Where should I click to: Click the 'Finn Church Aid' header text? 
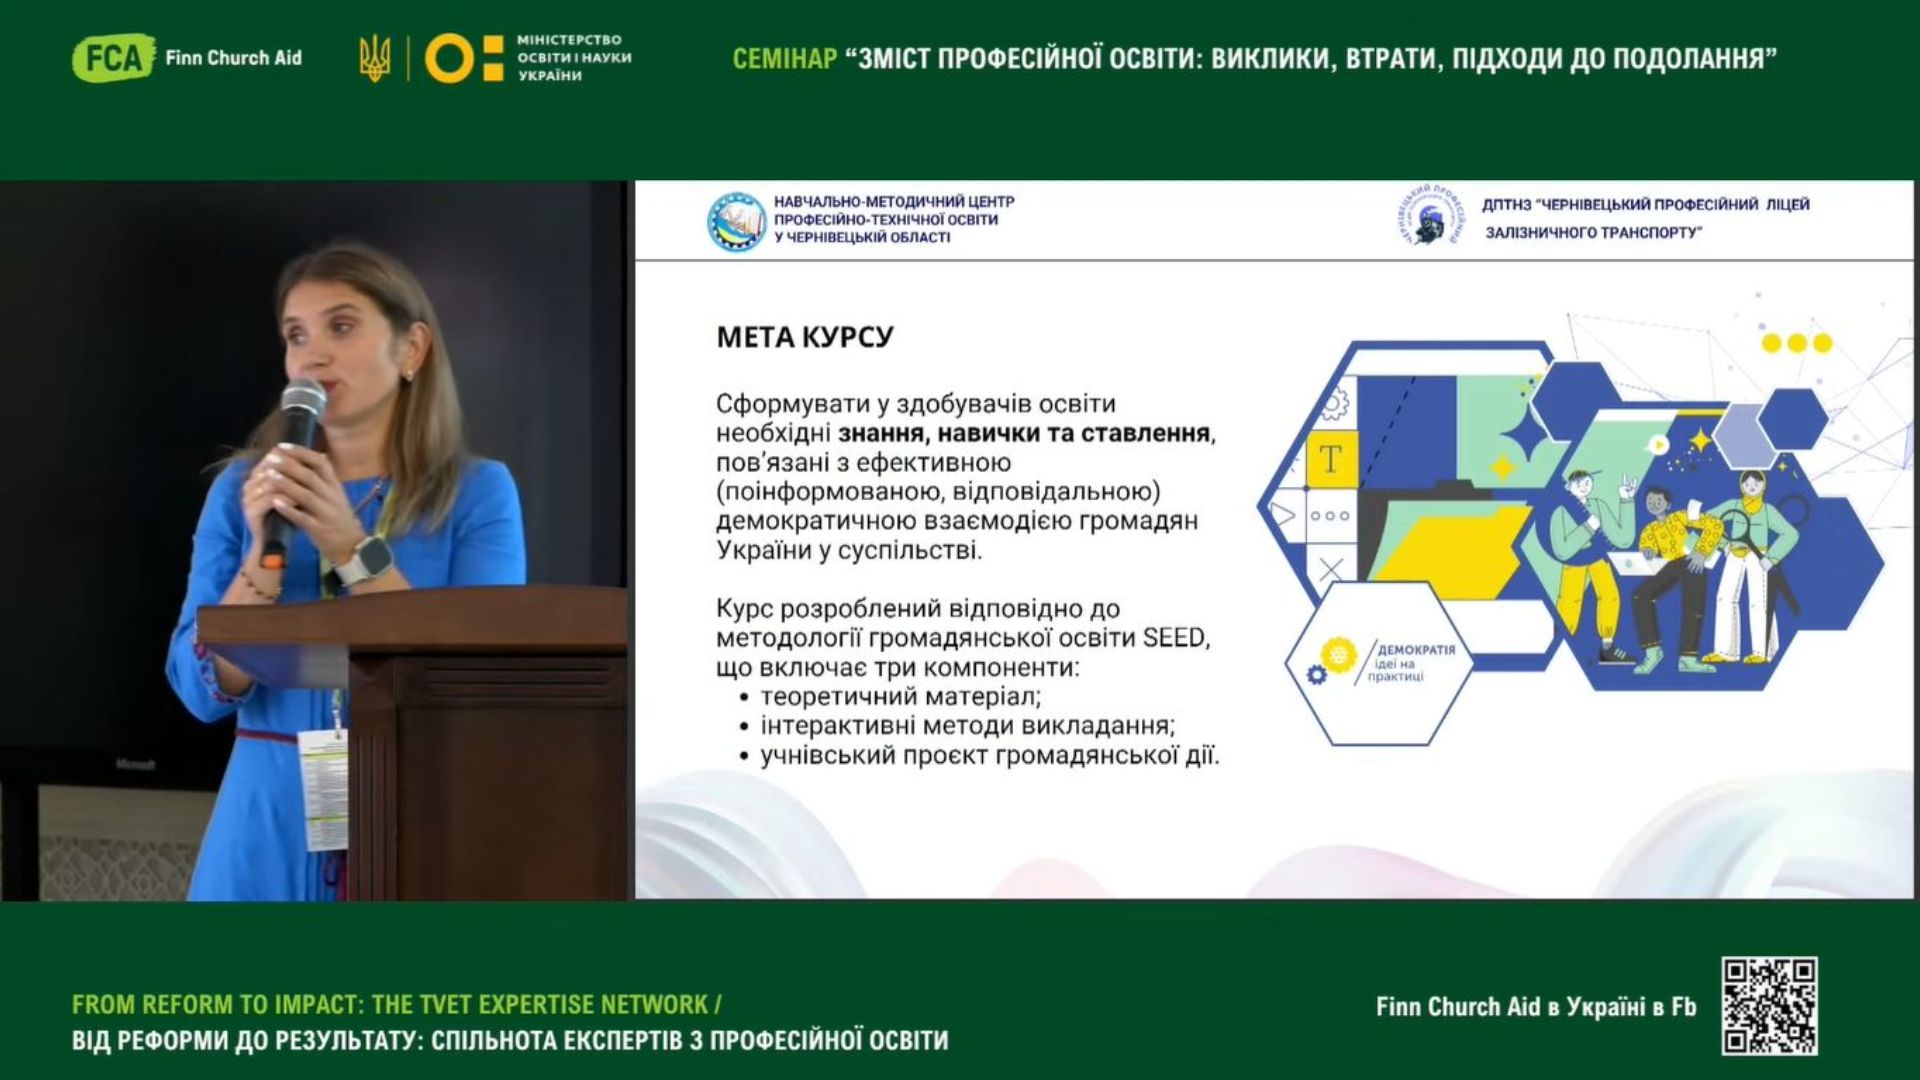point(233,58)
